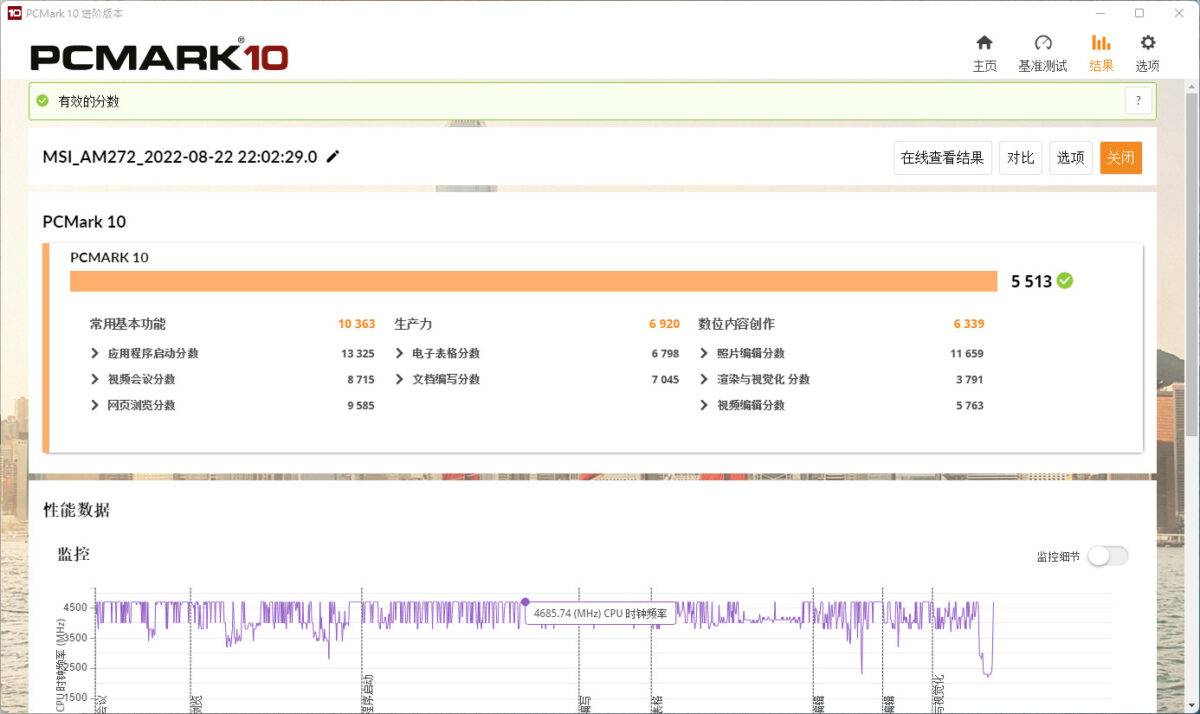Viewport: 1200px width, 714px height.
Task: Click the PCMARK 10 logo
Action: 159,56
